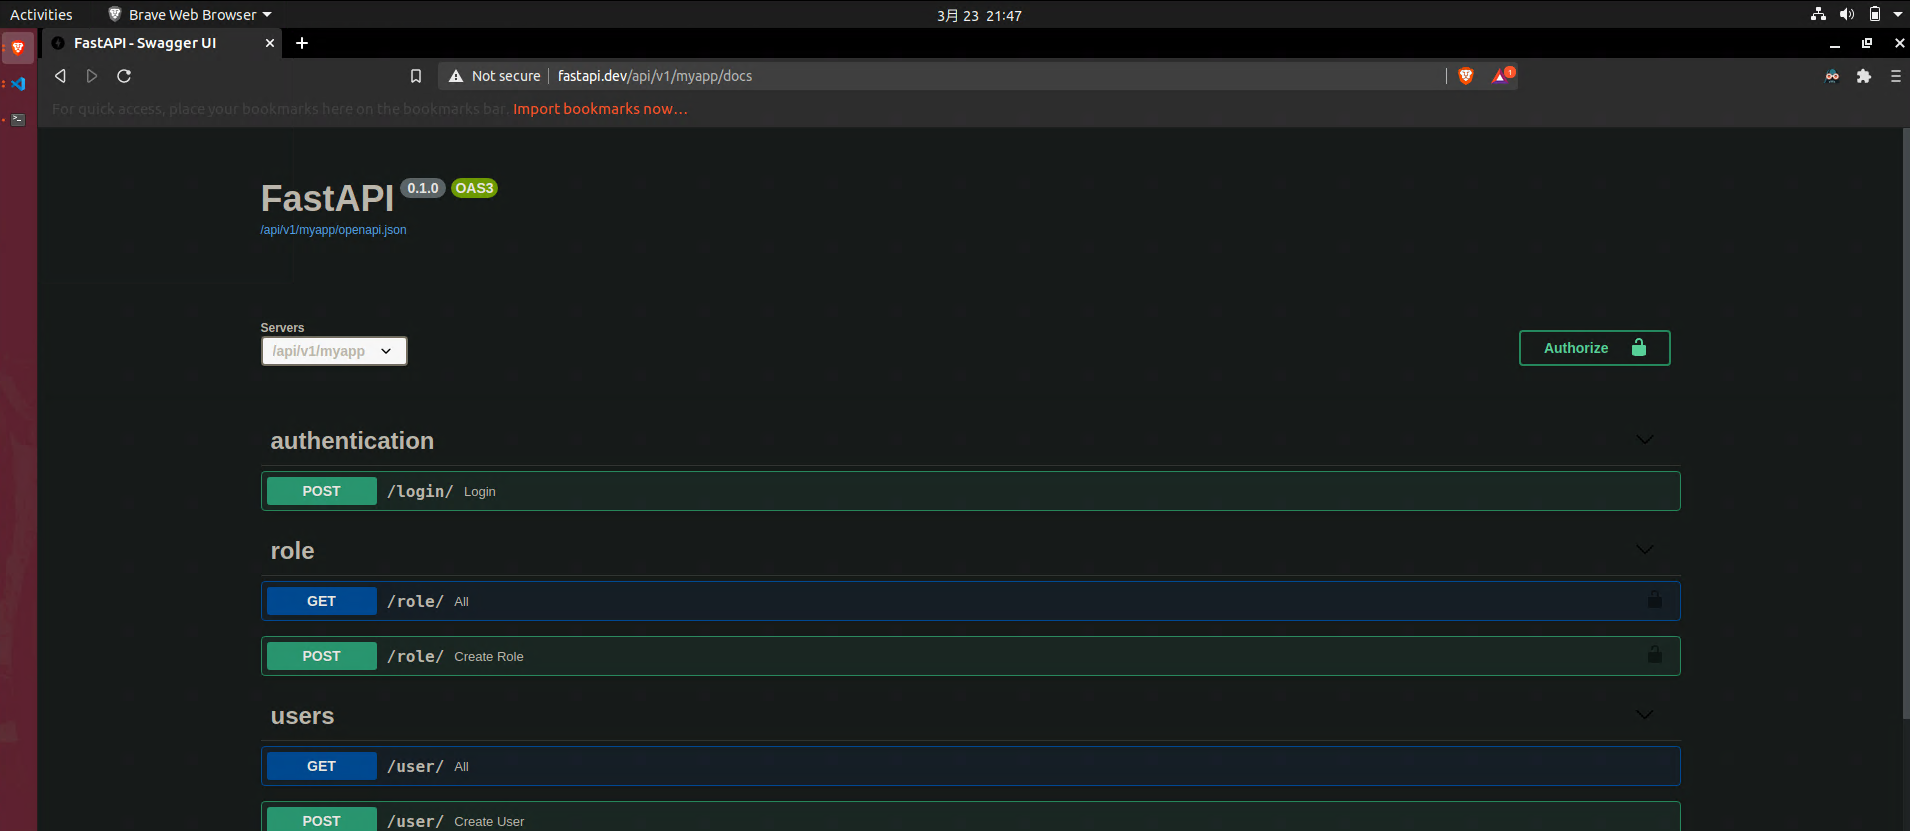
Task: Launch Brave from the Ubuntu dock
Action: (18, 47)
